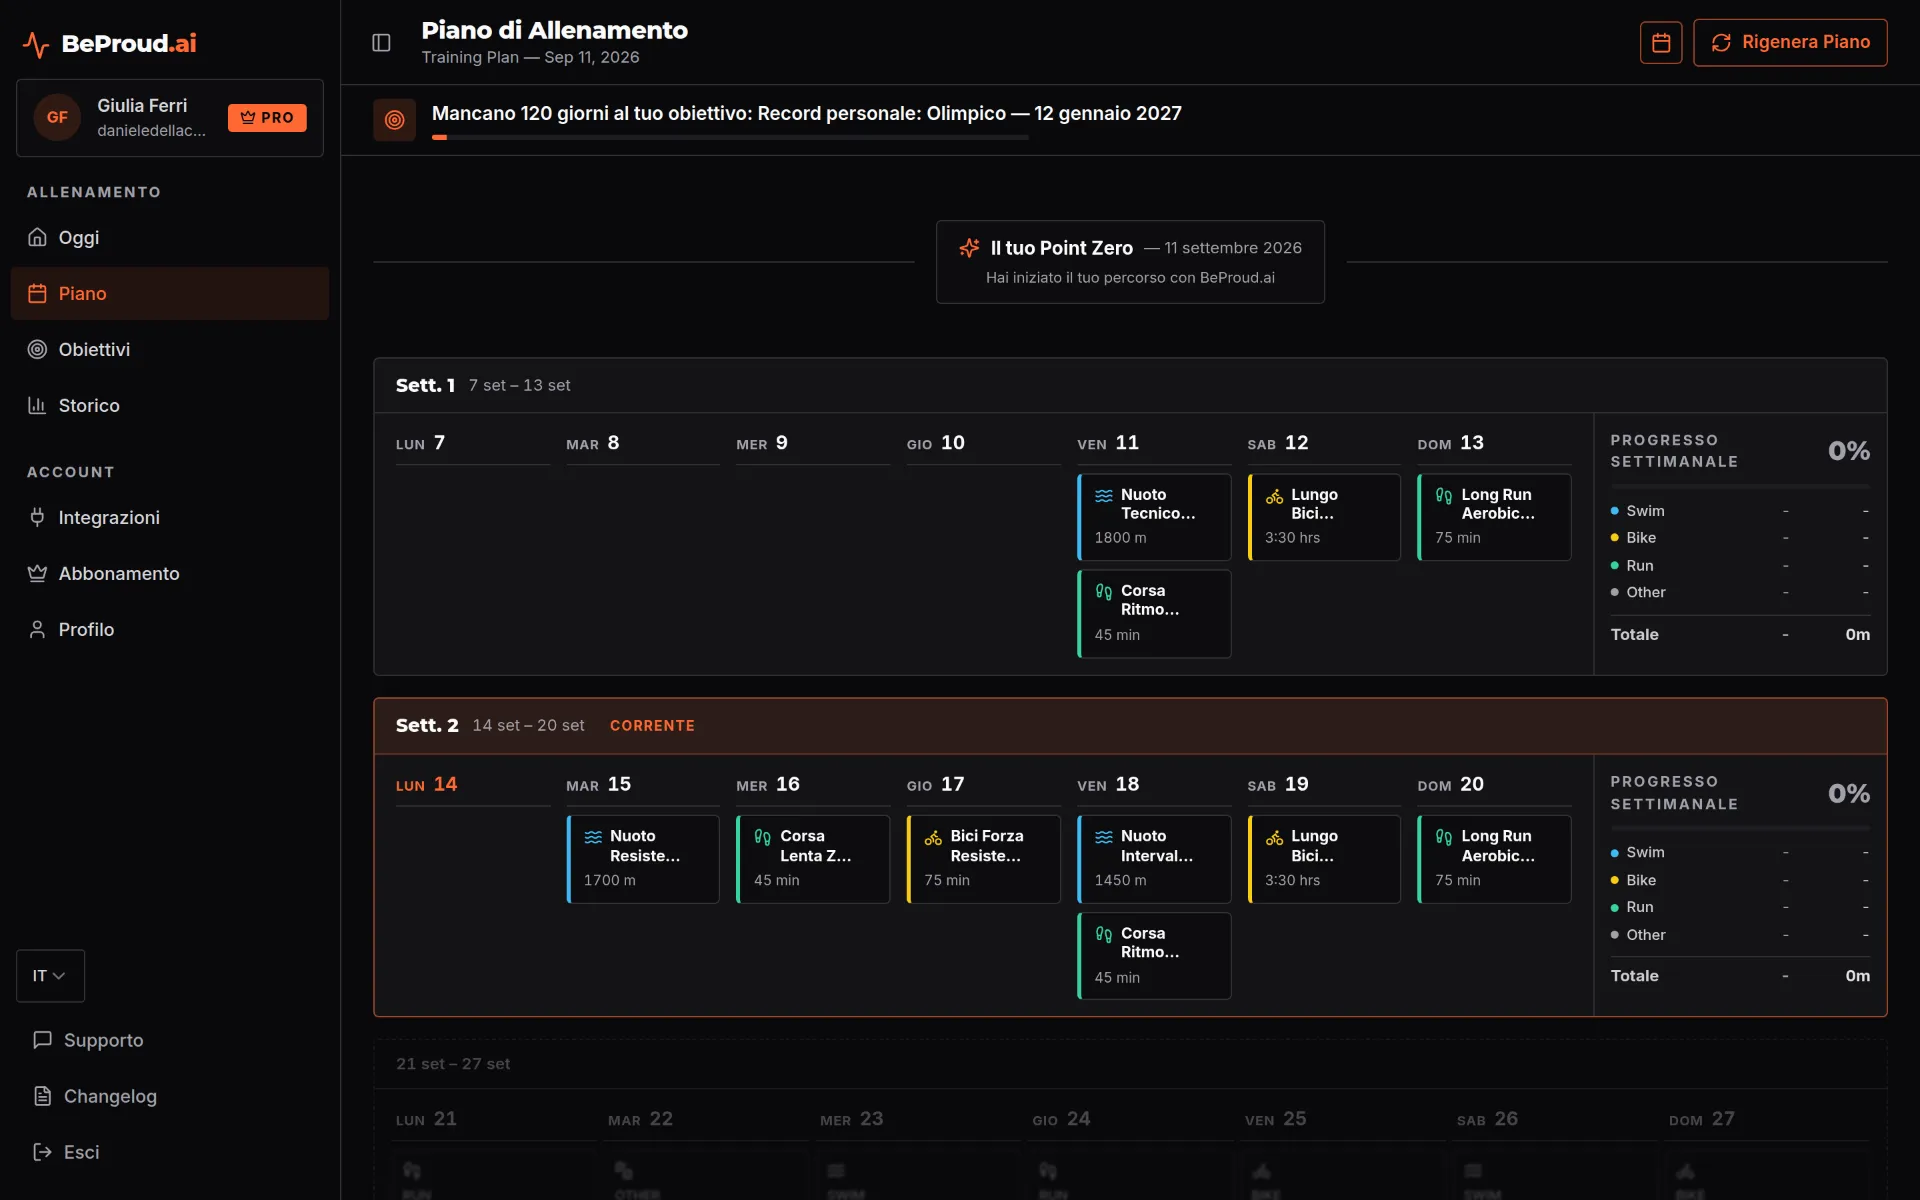Open Corsa Ritmo workout on Ven 18
The height and width of the screenshot is (1200, 1920).
1154,955
